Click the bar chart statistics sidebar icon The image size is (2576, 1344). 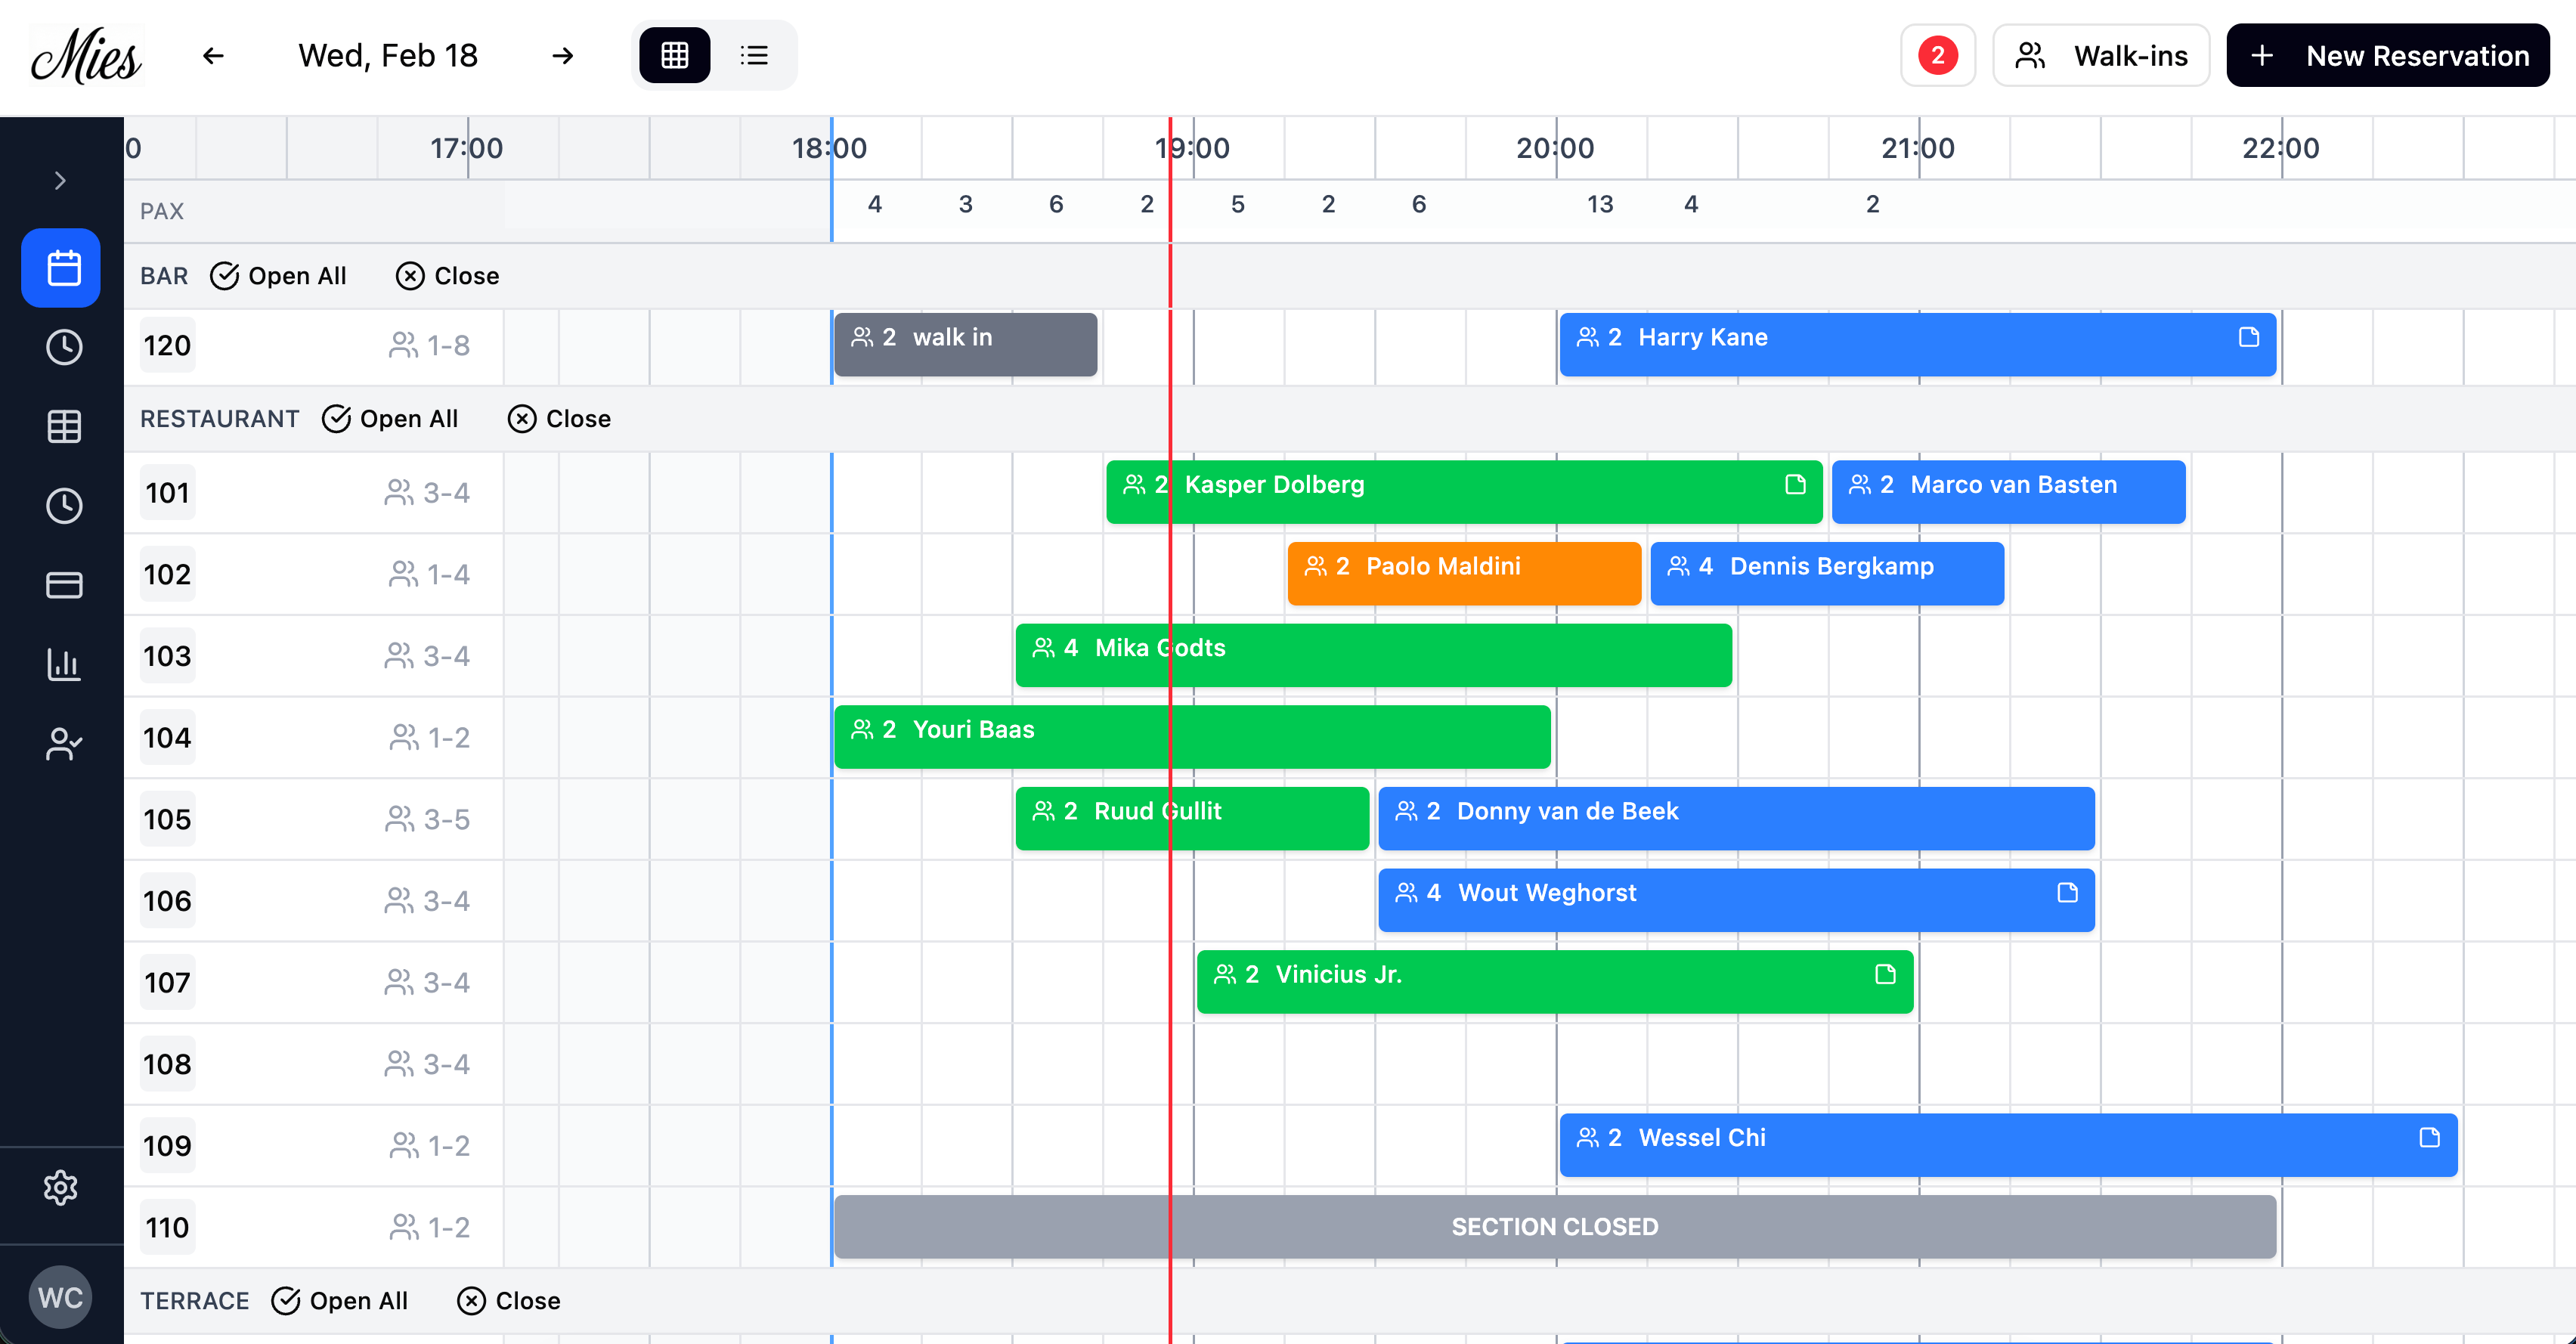click(63, 664)
